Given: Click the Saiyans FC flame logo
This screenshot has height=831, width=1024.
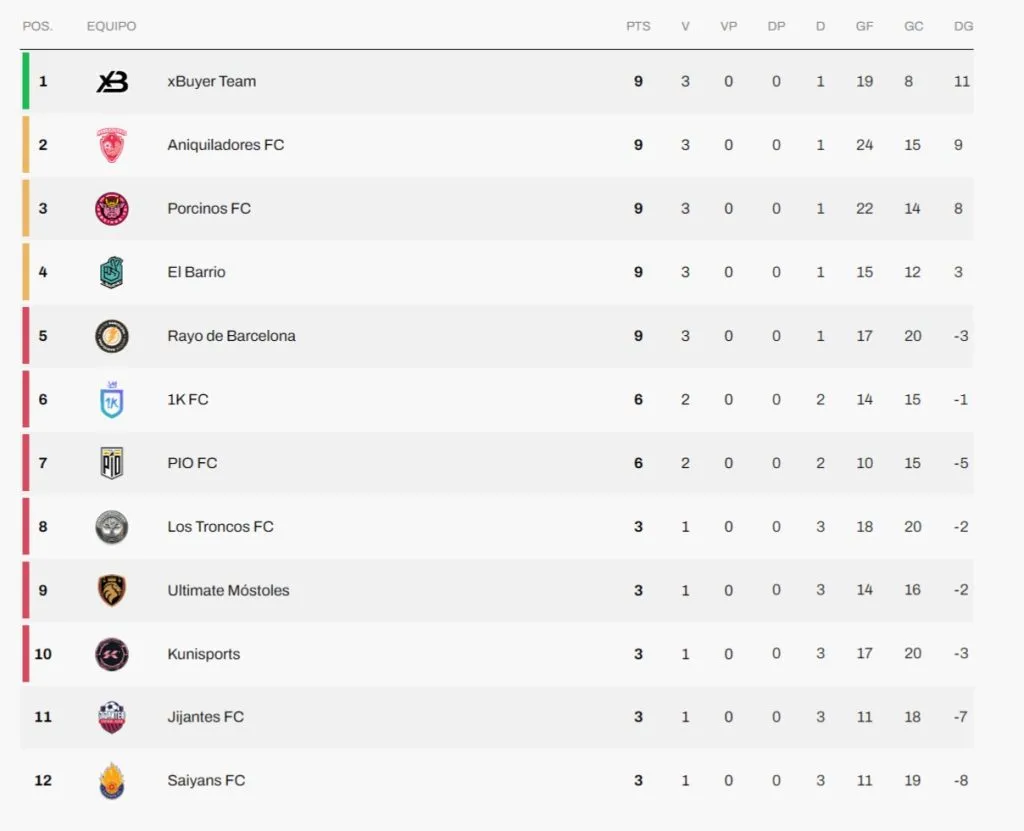Looking at the screenshot, I should tap(111, 780).
